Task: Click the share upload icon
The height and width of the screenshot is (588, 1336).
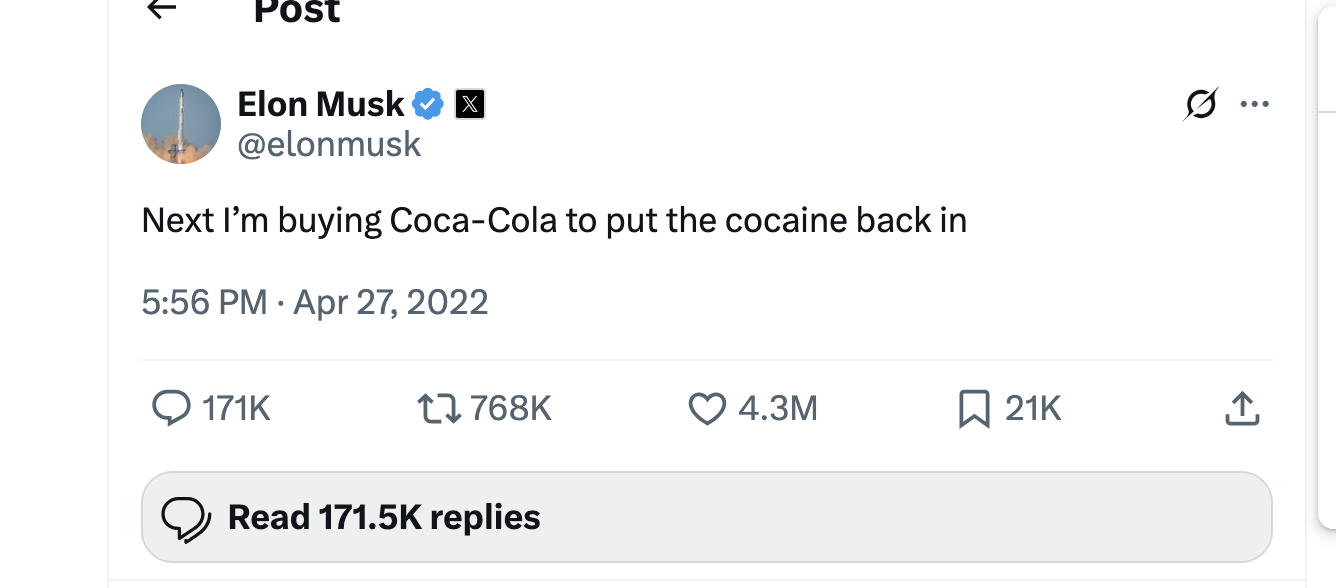Action: 1241,408
